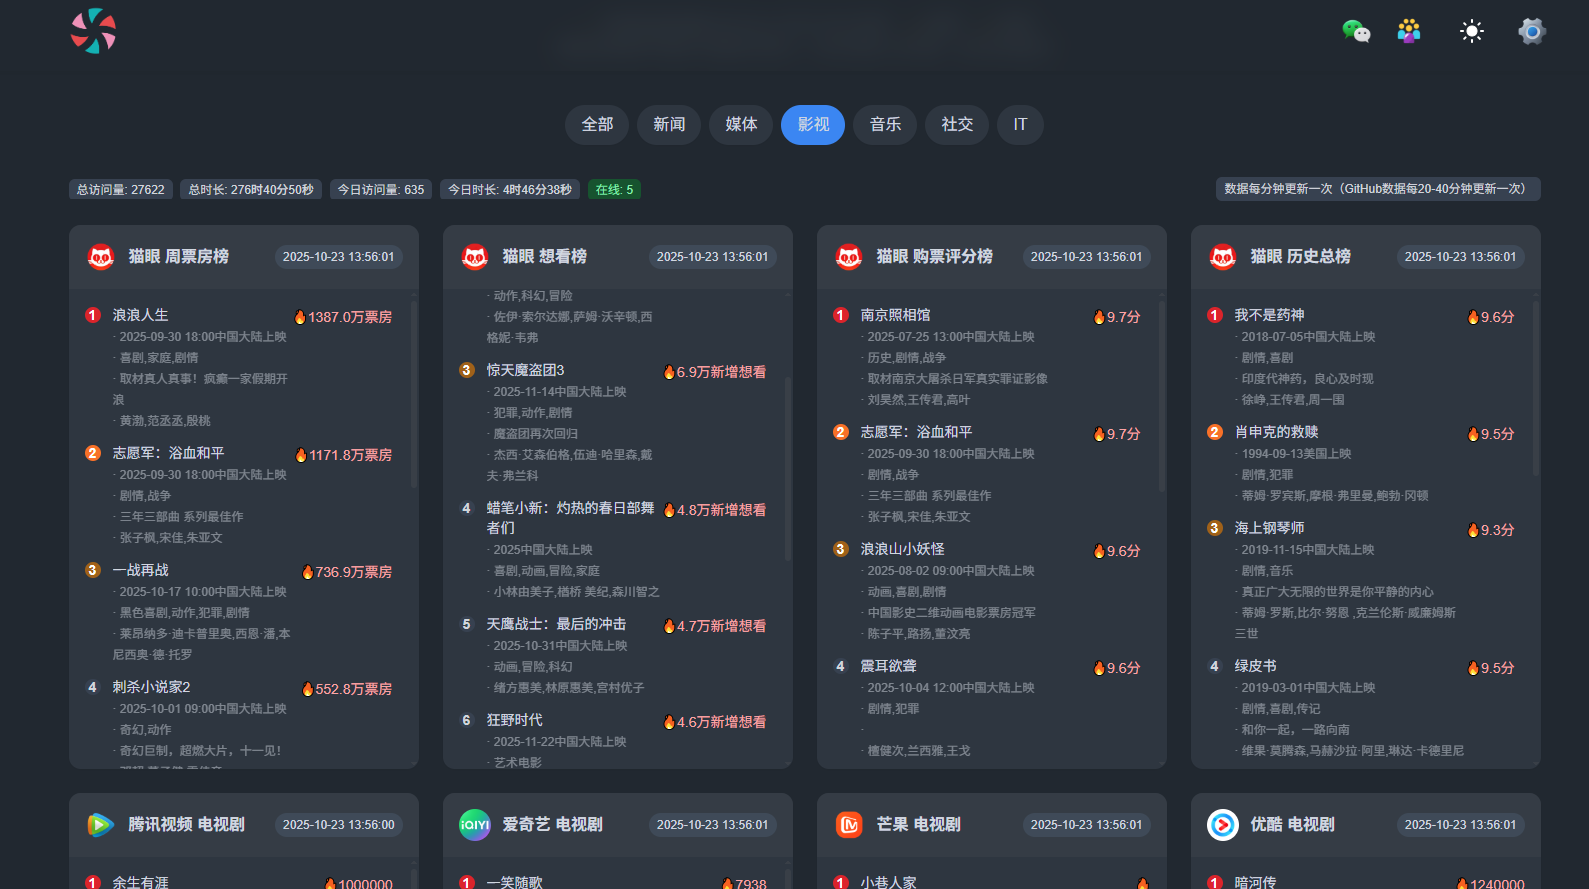1589x889 pixels.
Task: Click the colorful pinwheel site logo
Action: point(93,31)
